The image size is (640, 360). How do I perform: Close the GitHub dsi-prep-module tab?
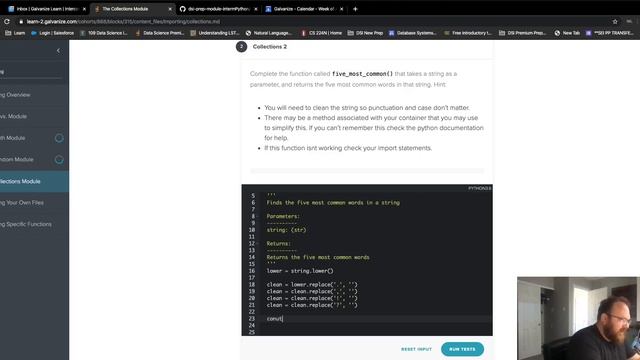coord(256,9)
